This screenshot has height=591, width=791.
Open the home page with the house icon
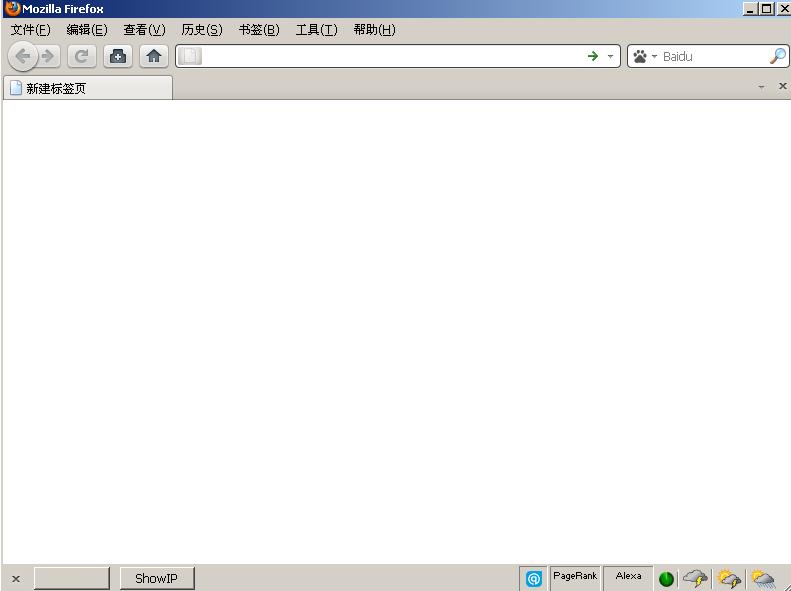pos(154,56)
